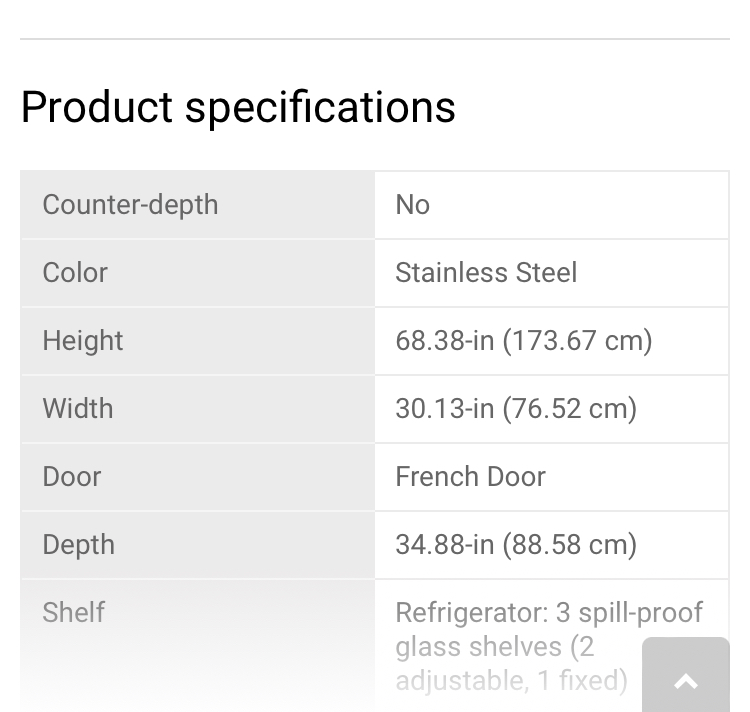This screenshot has height=712, width=750.
Task: Select the Product specifications heading
Action: tap(238, 107)
